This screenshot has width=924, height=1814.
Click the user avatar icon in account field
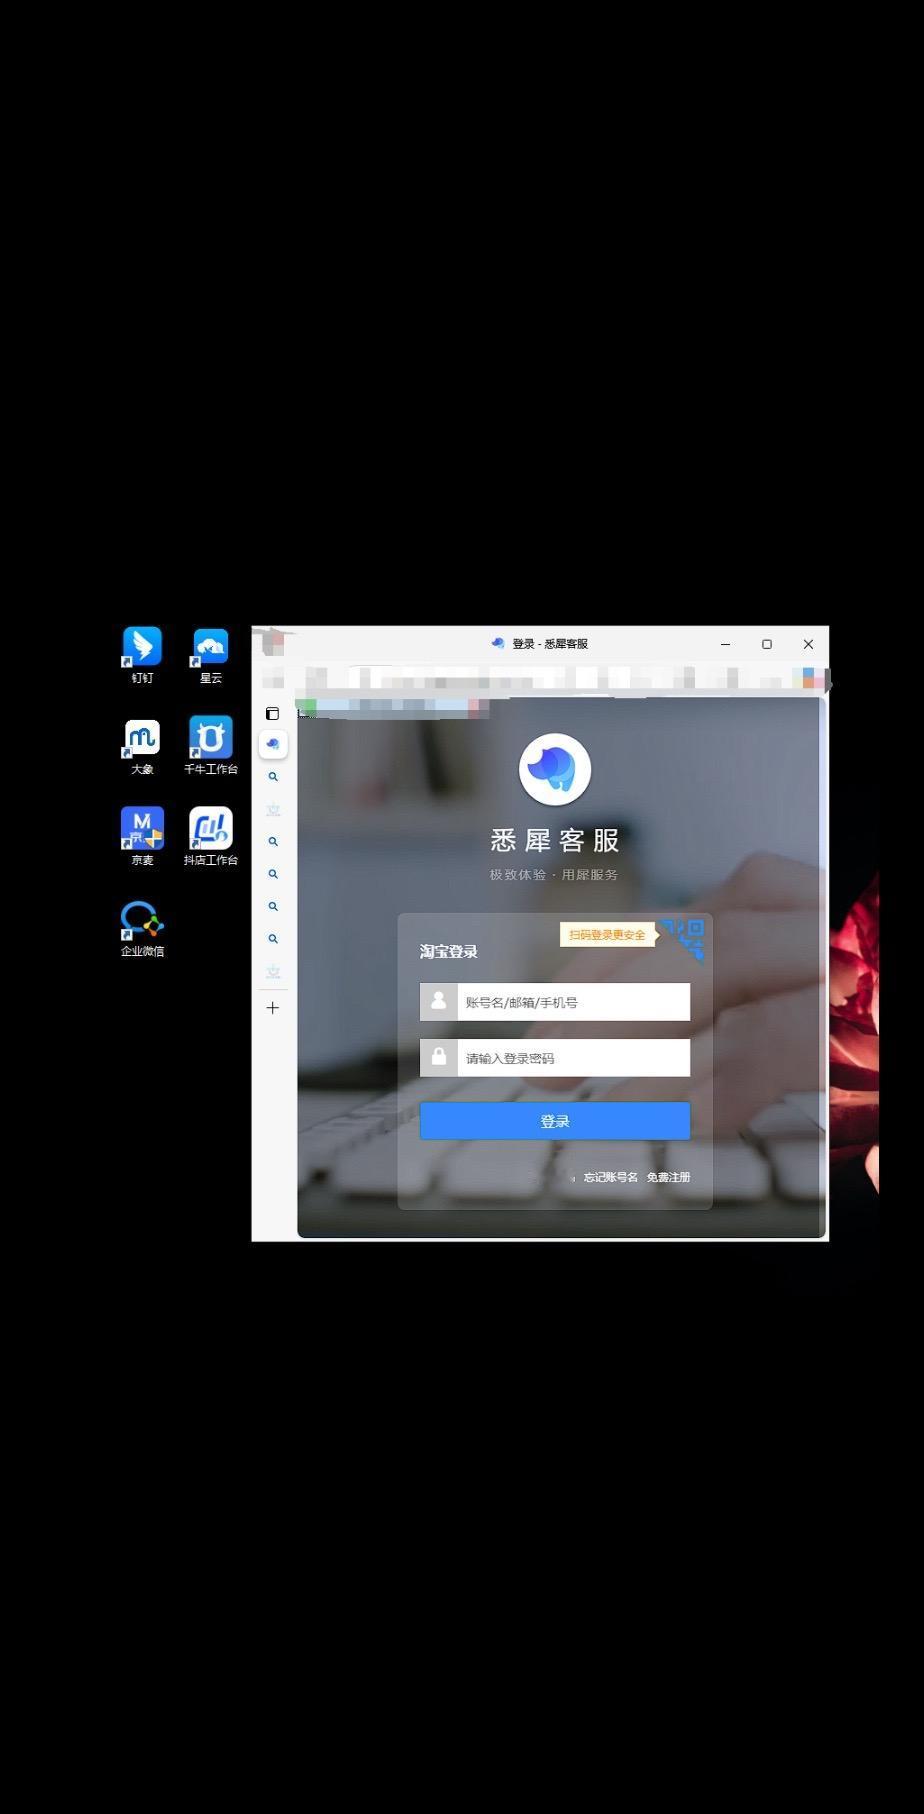tap(438, 1001)
